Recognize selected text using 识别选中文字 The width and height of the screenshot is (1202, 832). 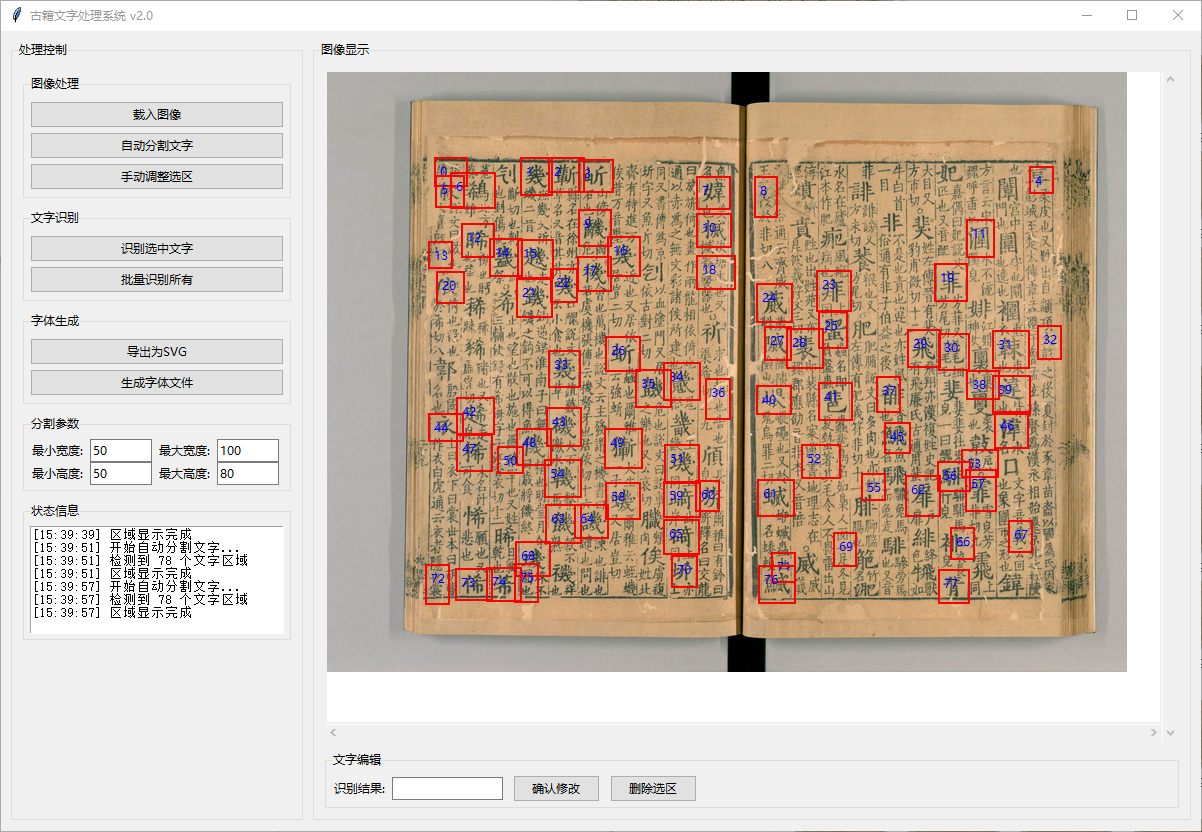pos(156,248)
